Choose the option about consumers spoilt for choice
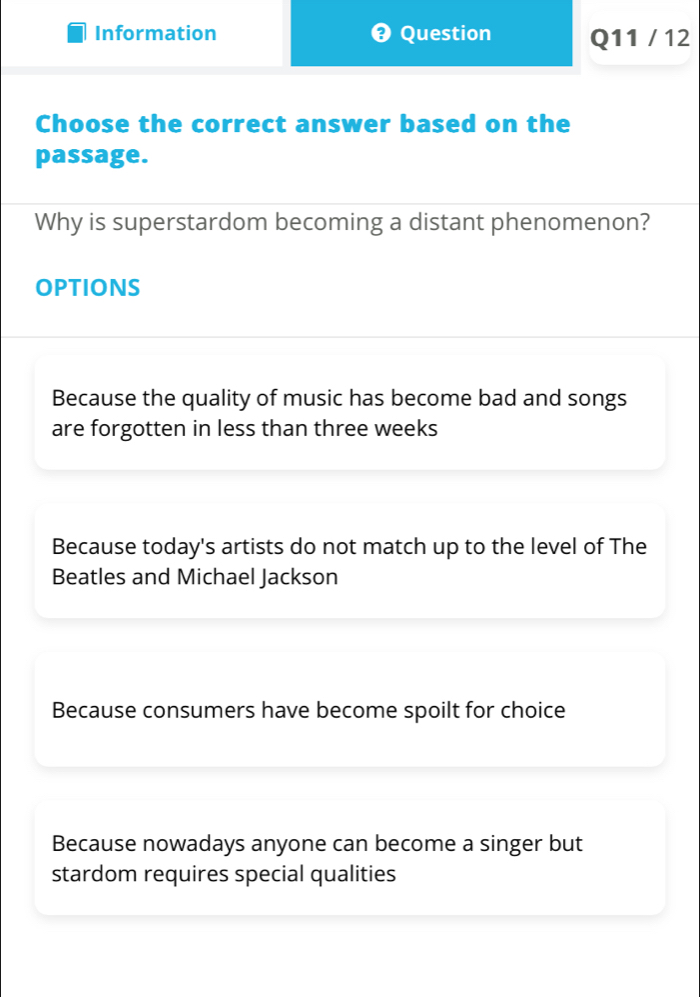The width and height of the screenshot is (700, 997). pyautogui.click(x=350, y=710)
